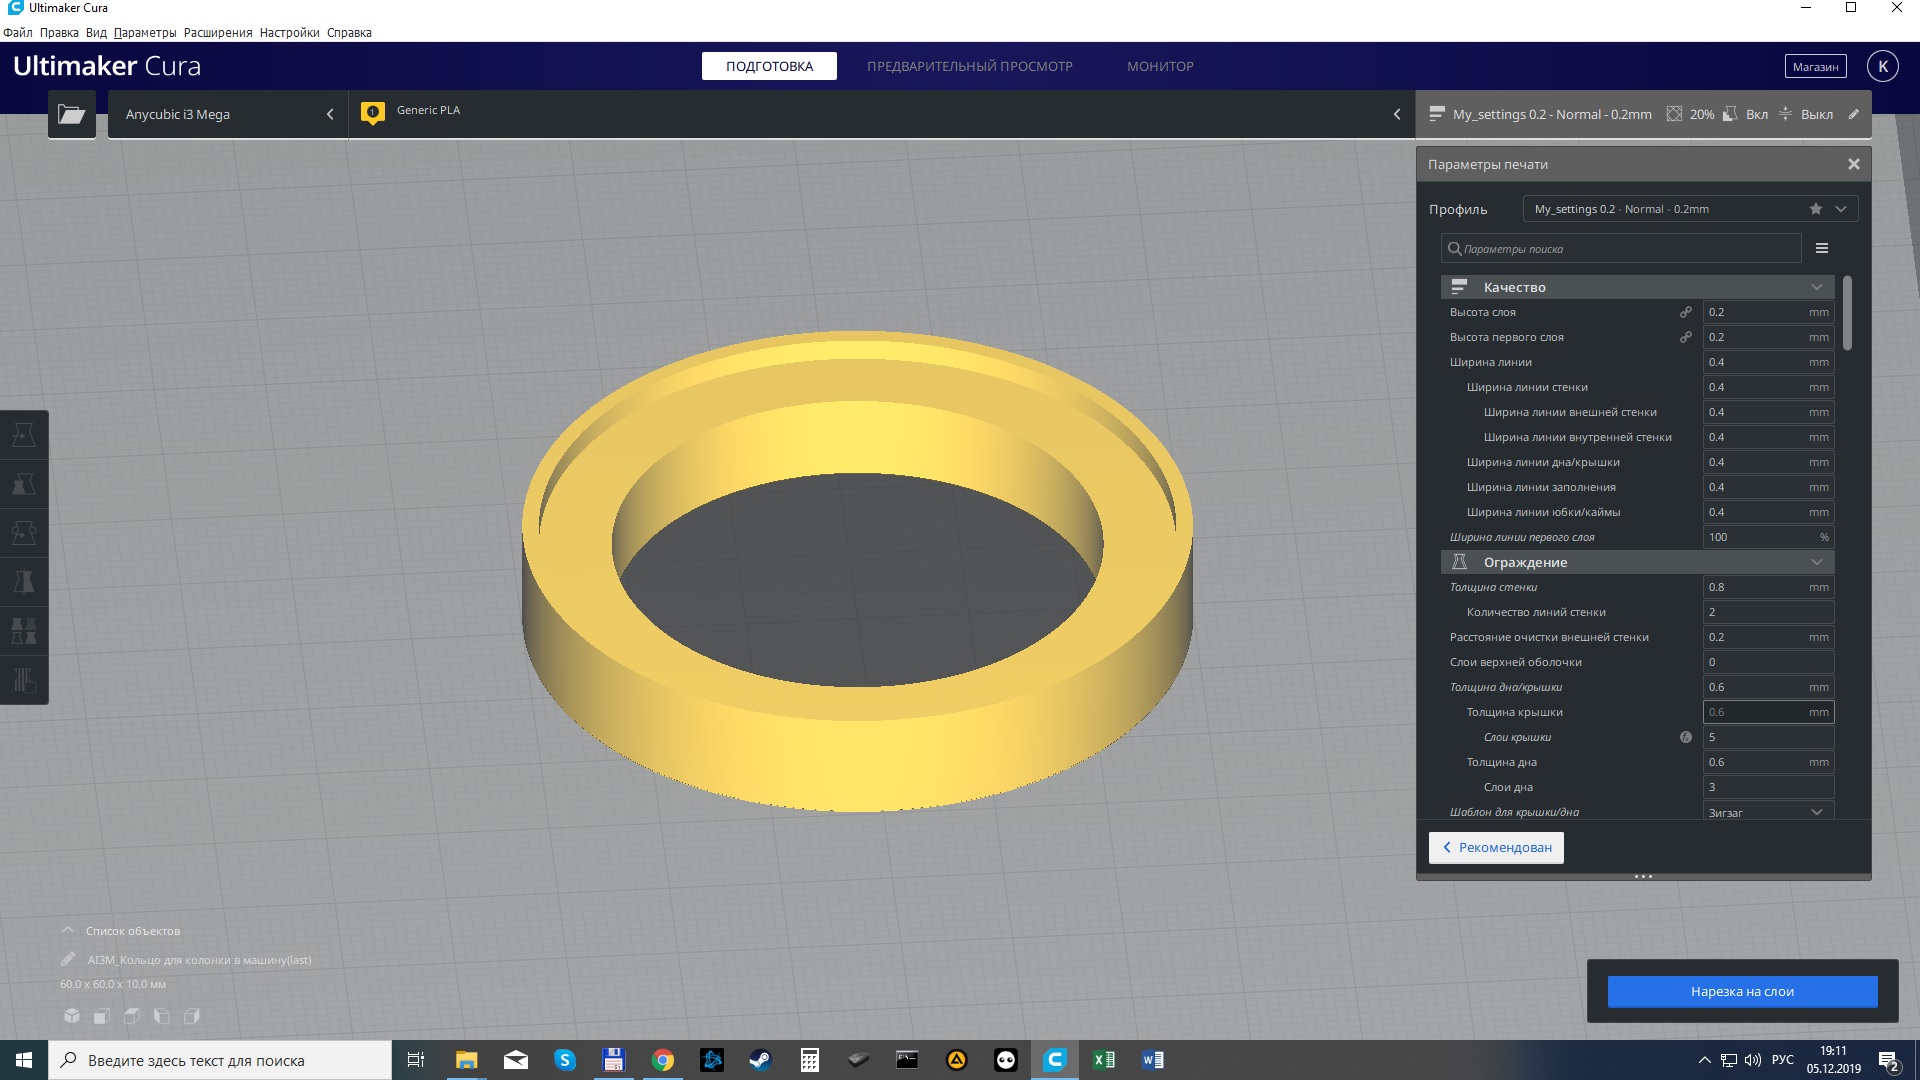The image size is (1920, 1080).
Task: Open Word from the taskbar
Action: click(1152, 1060)
